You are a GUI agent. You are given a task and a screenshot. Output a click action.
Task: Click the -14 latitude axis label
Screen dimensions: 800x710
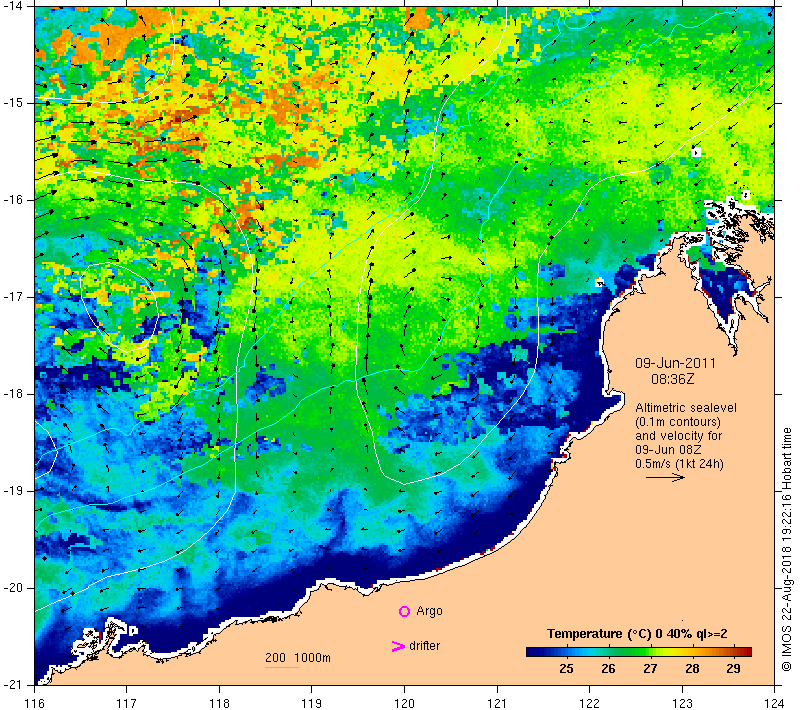pos(12,6)
